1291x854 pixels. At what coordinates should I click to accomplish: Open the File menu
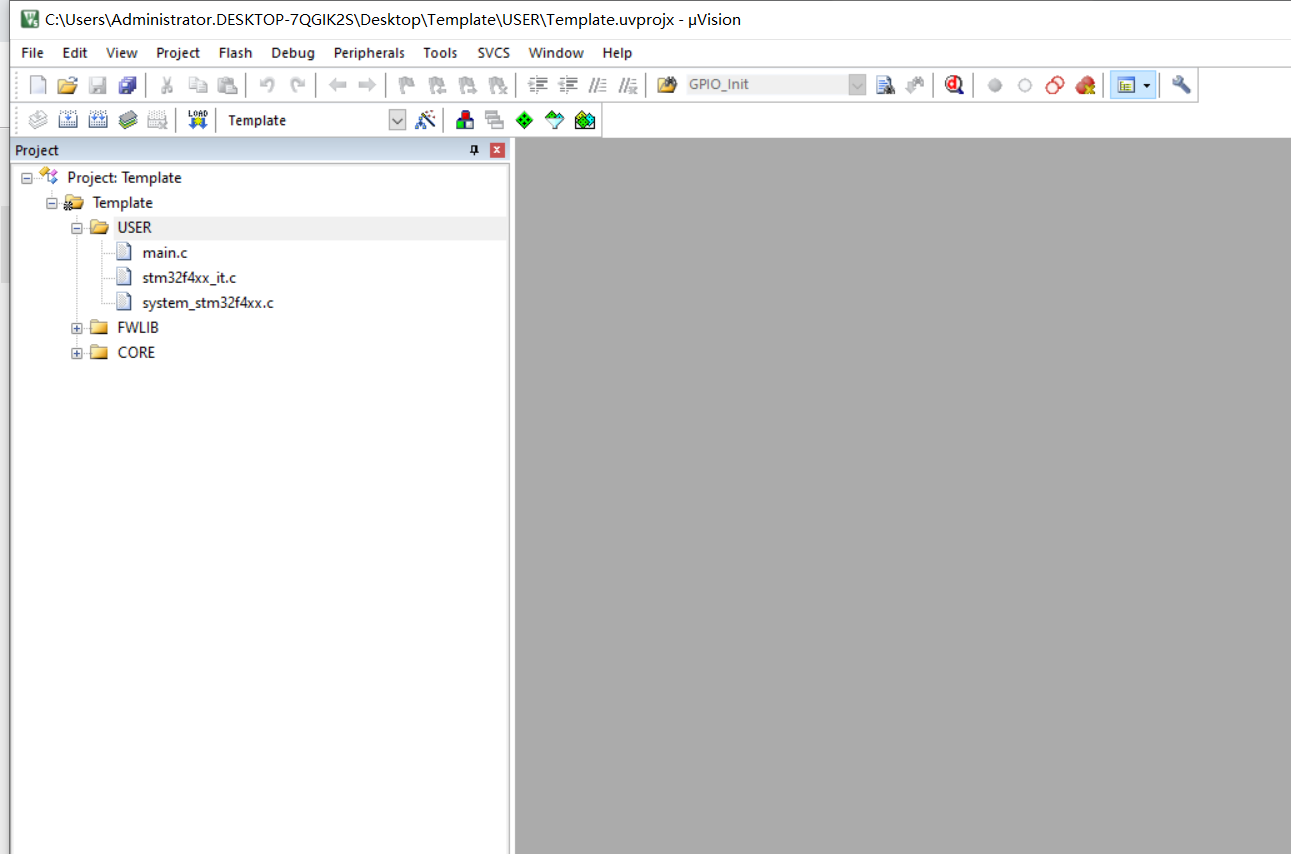[32, 53]
